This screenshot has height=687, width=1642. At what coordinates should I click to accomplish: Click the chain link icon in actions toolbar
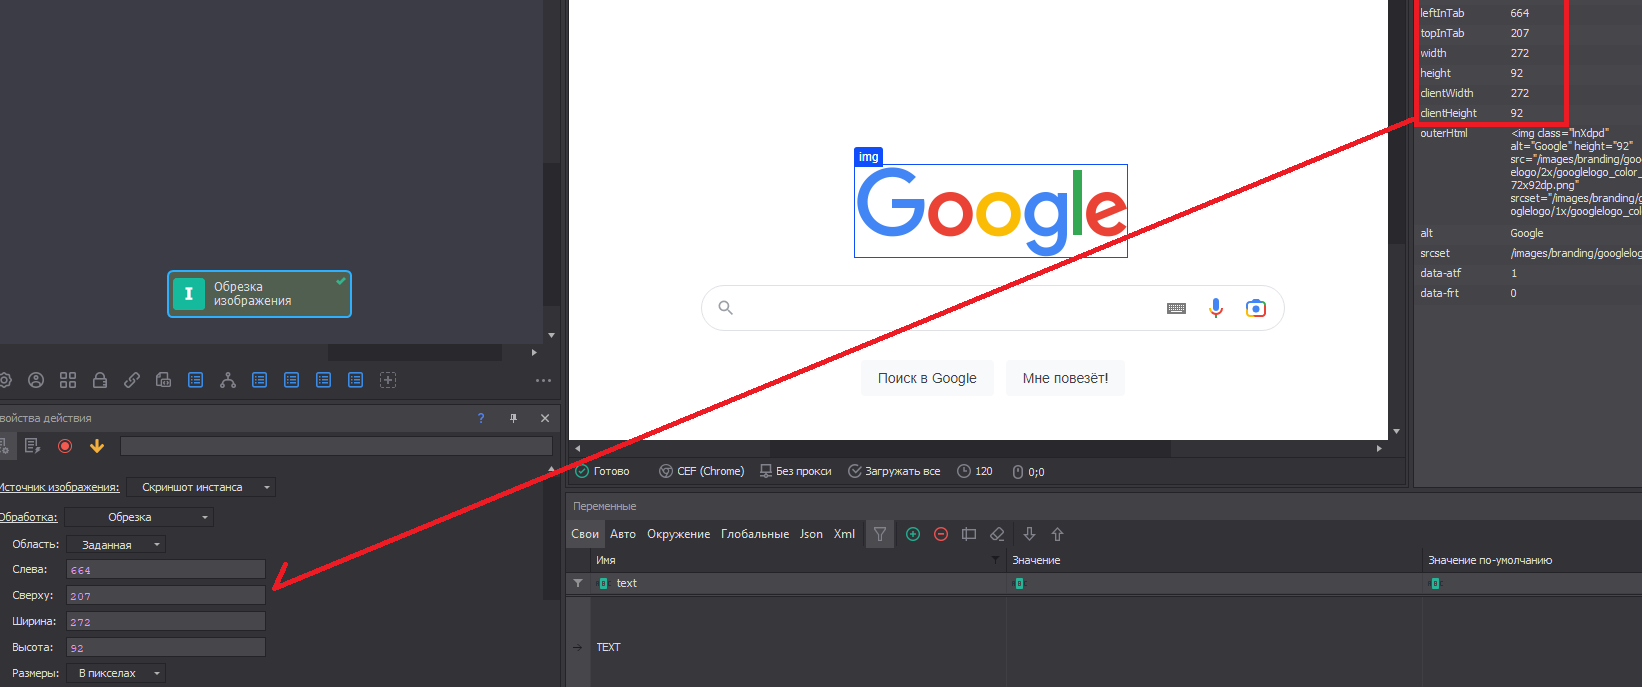coord(132,380)
